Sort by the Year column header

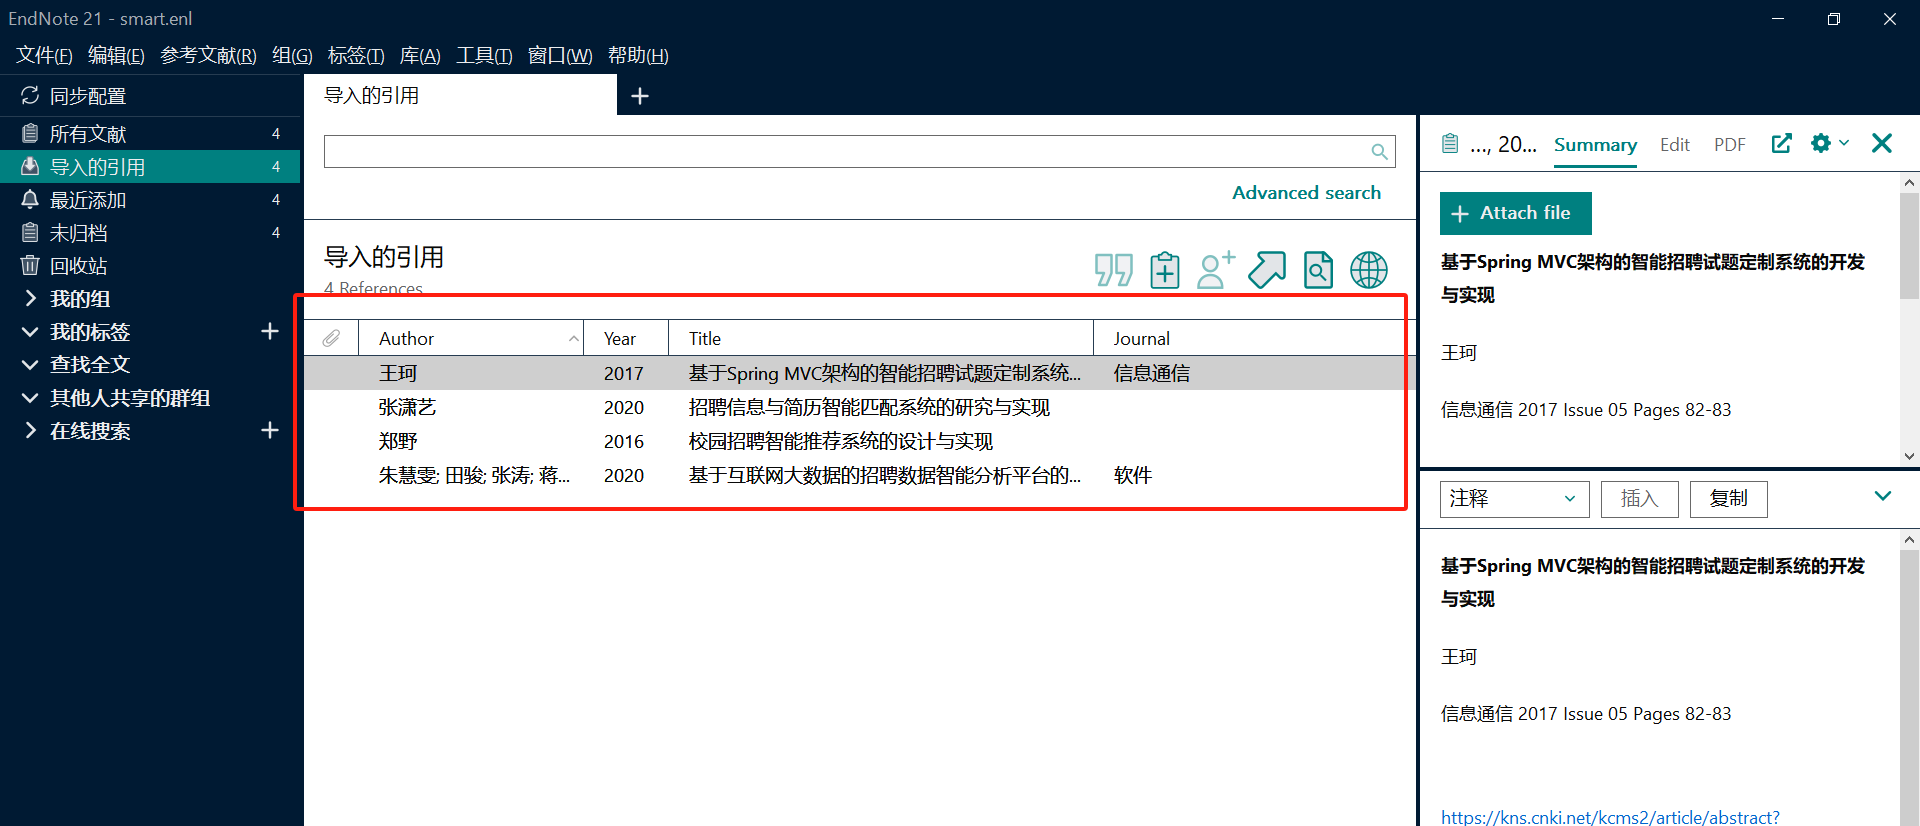click(x=625, y=338)
